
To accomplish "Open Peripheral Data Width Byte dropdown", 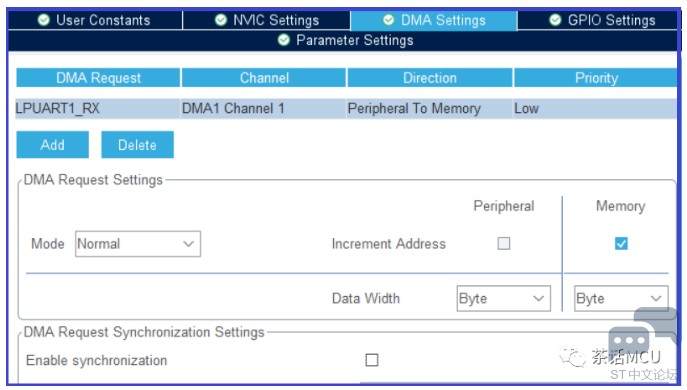I will (x=503, y=298).
